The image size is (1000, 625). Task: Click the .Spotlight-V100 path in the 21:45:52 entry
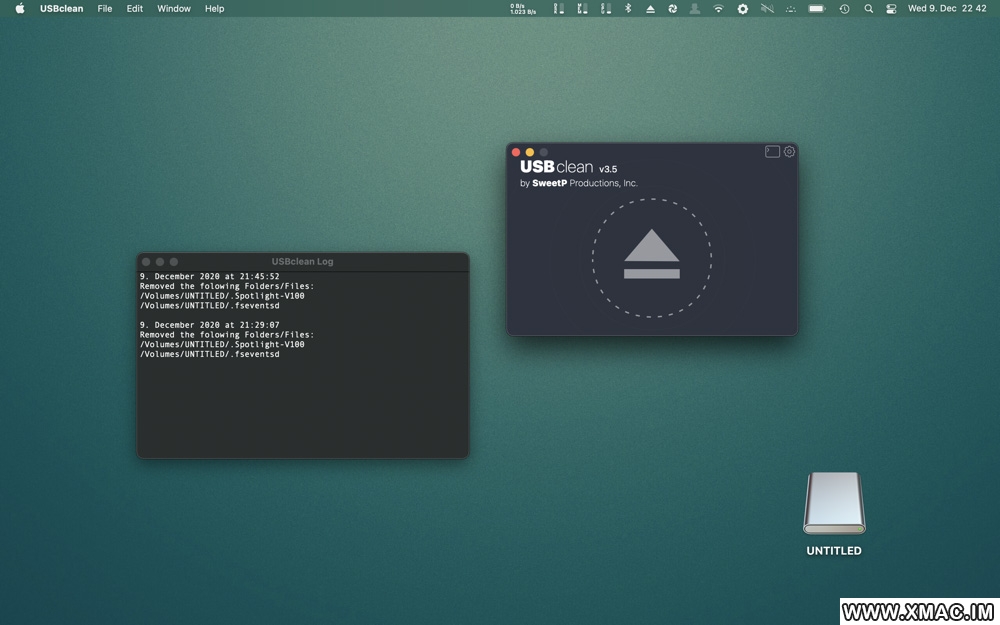point(222,296)
